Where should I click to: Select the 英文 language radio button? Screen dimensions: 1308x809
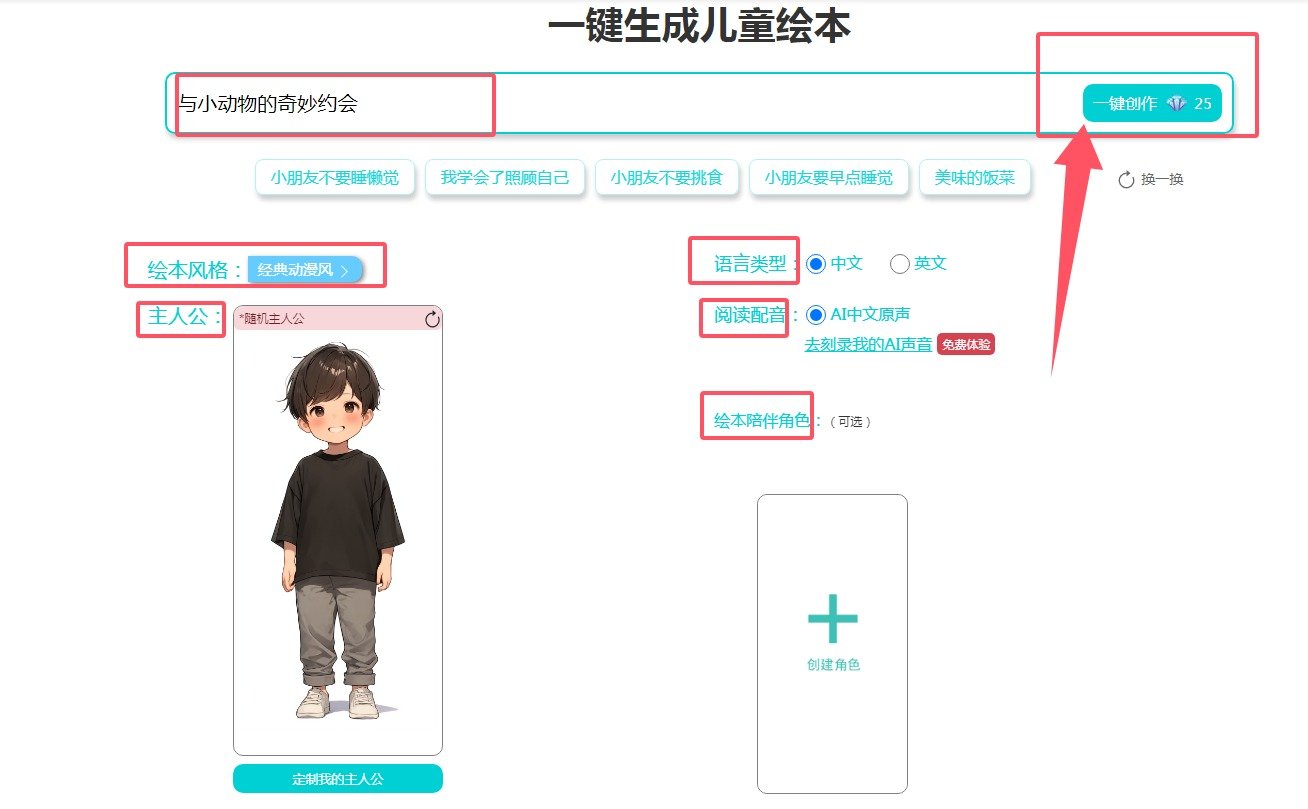tap(899, 263)
